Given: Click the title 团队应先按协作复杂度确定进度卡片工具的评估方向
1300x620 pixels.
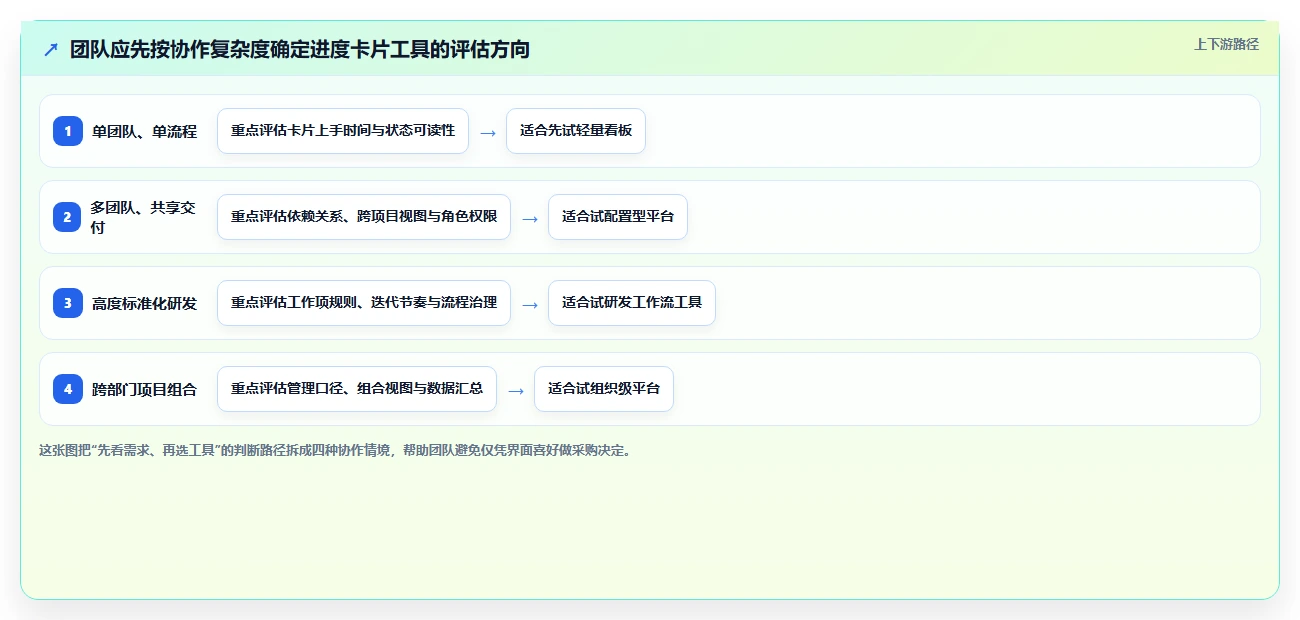Looking at the screenshot, I should tap(300, 49).
